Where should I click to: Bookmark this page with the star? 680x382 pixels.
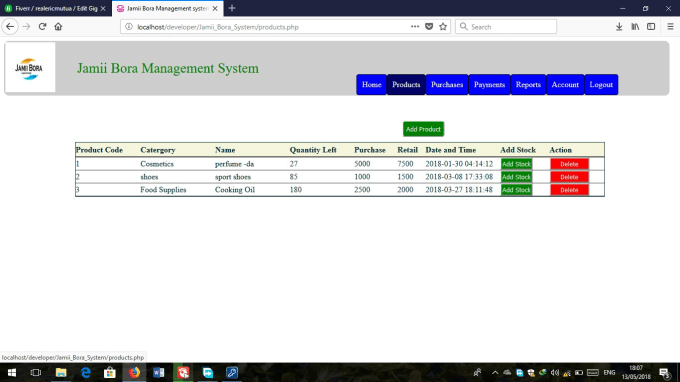click(443, 26)
